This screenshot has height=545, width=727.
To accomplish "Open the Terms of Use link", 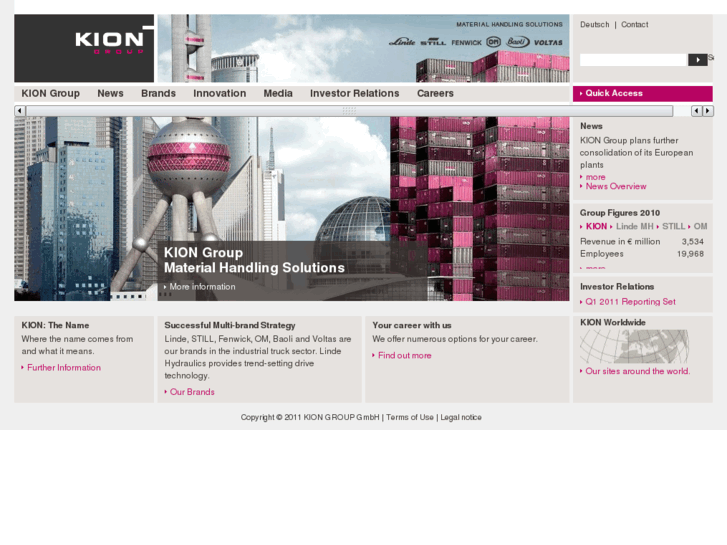I will point(410,417).
